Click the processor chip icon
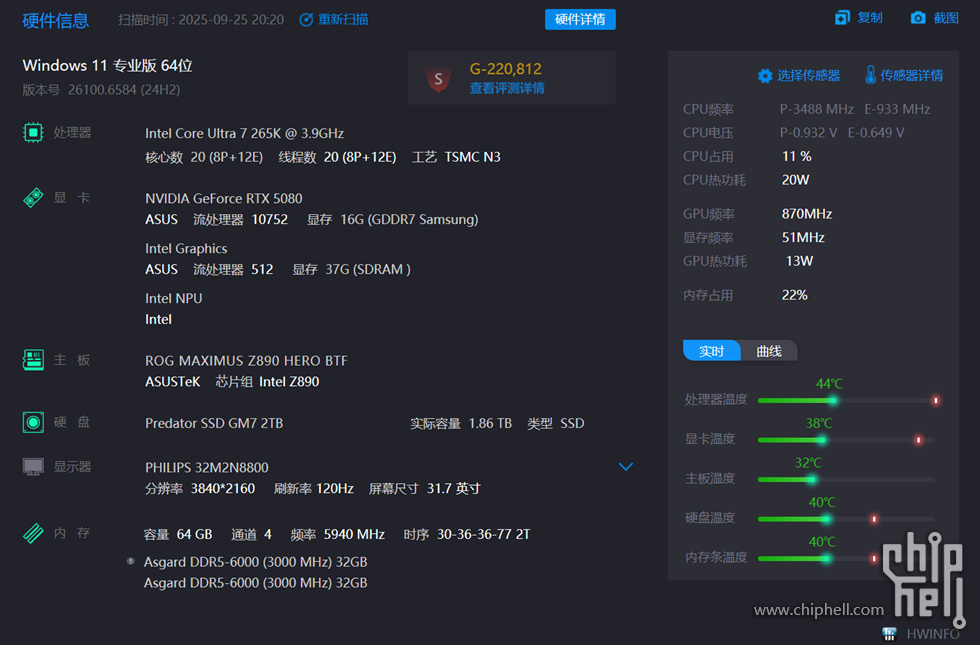Image resolution: width=980 pixels, height=645 pixels. [33, 132]
